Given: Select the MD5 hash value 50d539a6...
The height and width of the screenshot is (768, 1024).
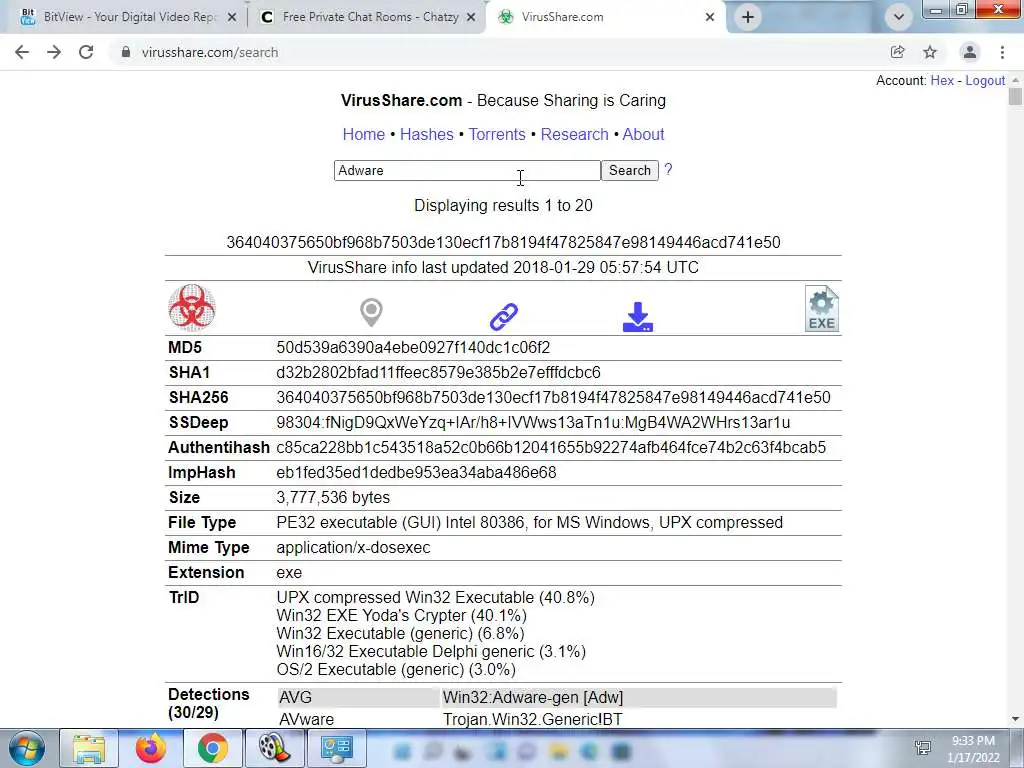Looking at the screenshot, I should pyautogui.click(x=413, y=347).
